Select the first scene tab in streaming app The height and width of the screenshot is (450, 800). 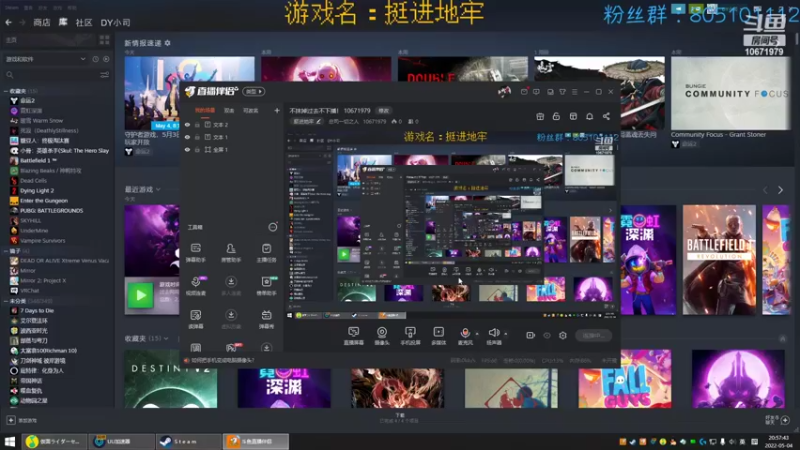click(205, 110)
